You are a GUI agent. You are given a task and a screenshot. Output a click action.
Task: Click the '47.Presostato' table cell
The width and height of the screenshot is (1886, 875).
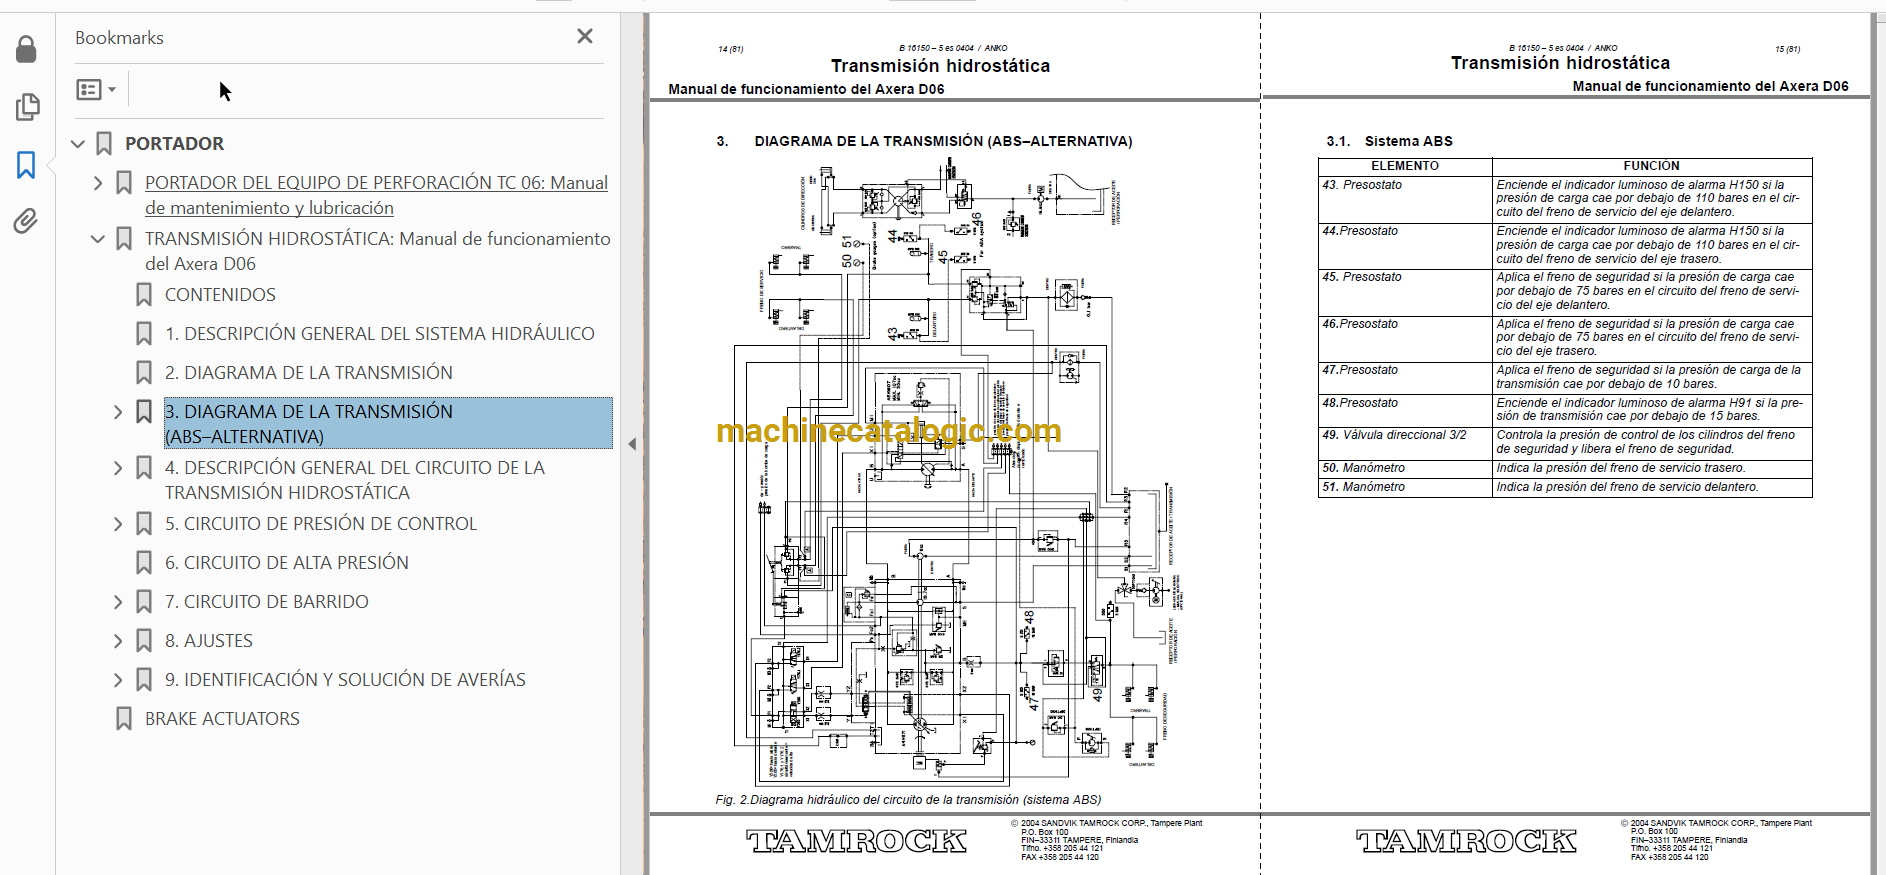(x=1405, y=377)
